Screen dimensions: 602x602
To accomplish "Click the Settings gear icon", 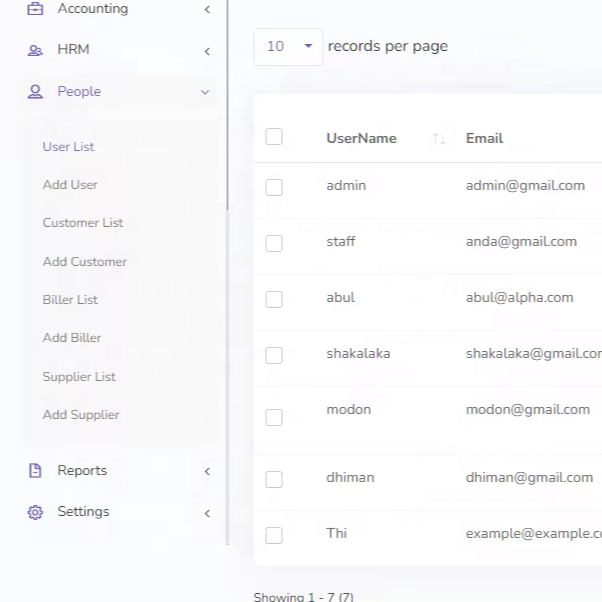I will click(35, 512).
